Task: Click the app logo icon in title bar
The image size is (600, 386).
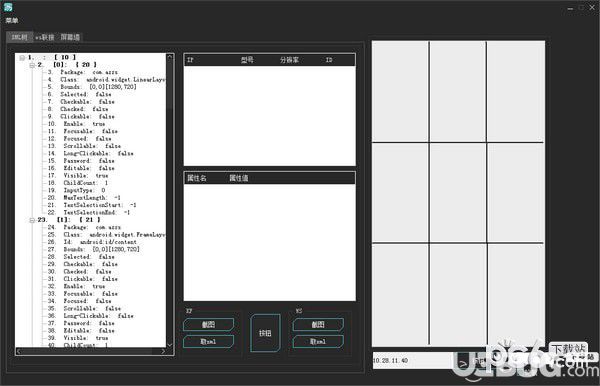Action: pos(8,7)
